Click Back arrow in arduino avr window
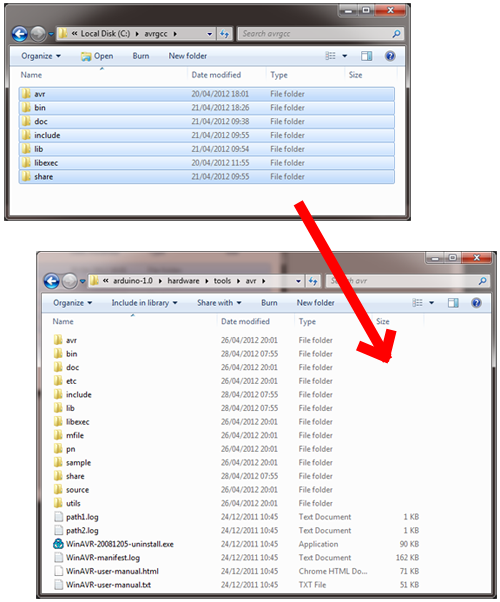 pyautogui.click(x=51, y=281)
